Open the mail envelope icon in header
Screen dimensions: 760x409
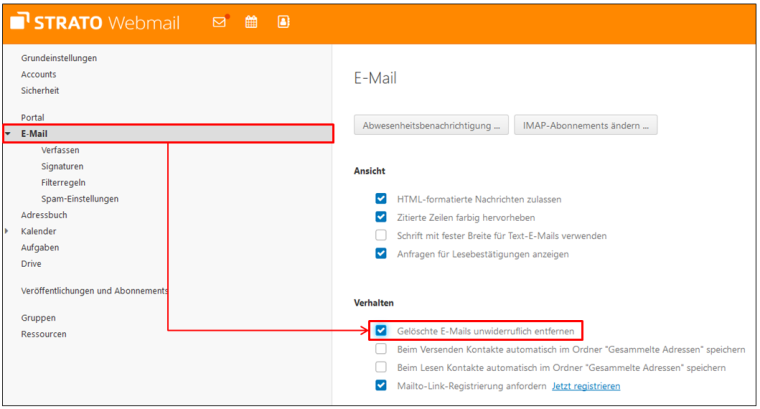(219, 22)
